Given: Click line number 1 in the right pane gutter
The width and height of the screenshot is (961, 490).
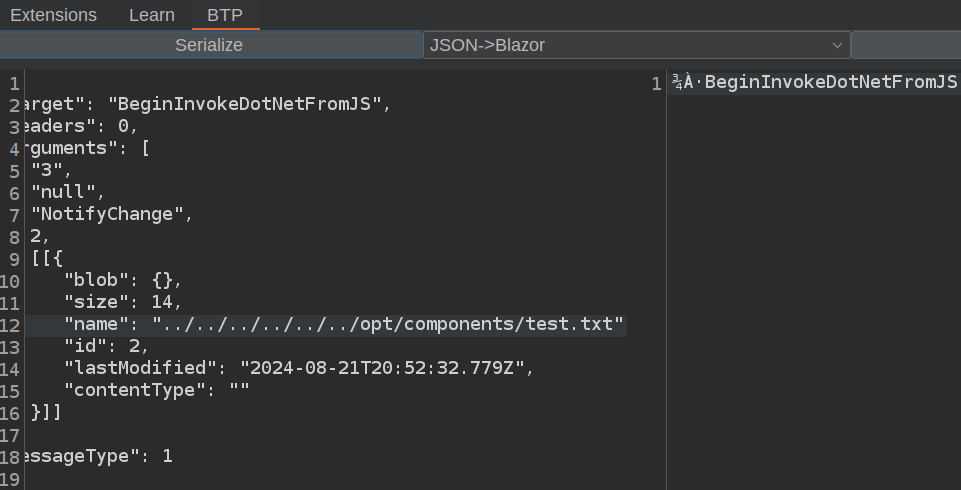Looking at the screenshot, I should (x=656, y=83).
